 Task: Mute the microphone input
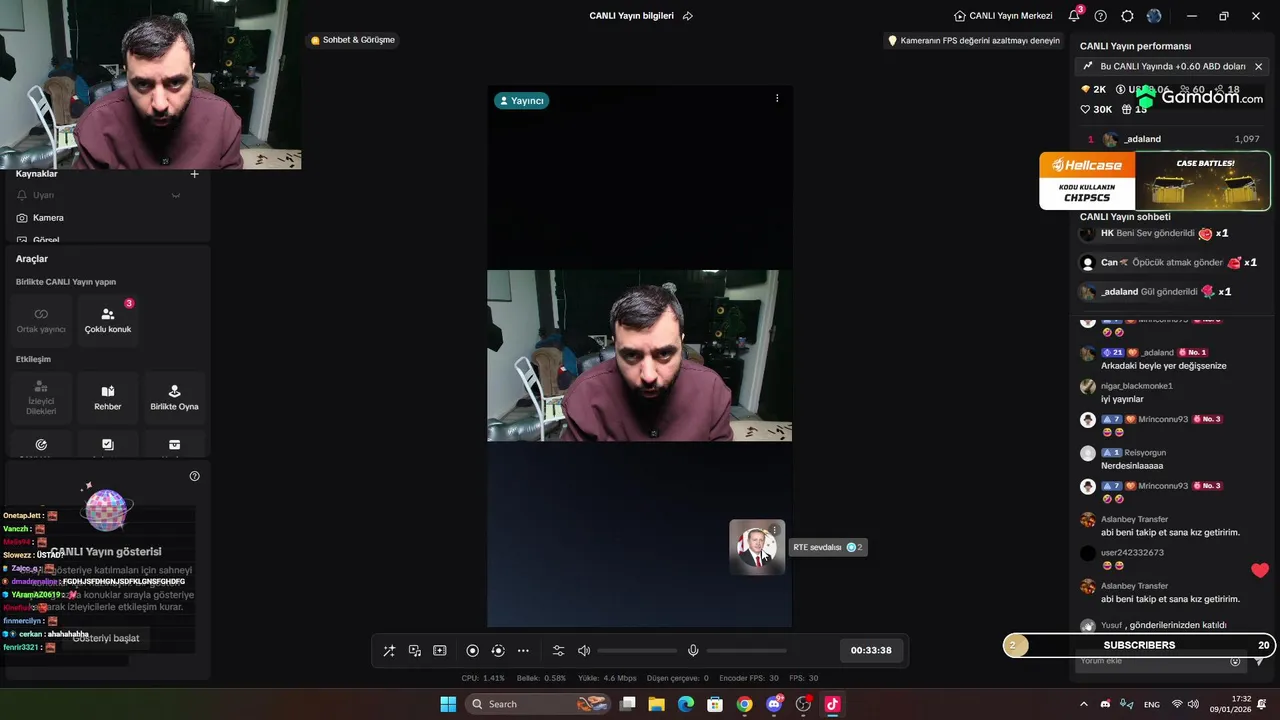pos(693,650)
